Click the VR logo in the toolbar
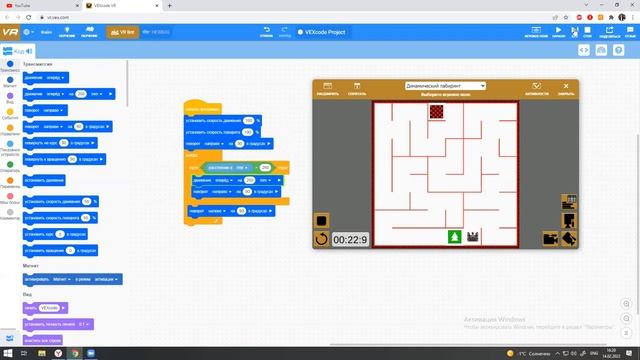This screenshot has height=360, width=640. [10, 32]
